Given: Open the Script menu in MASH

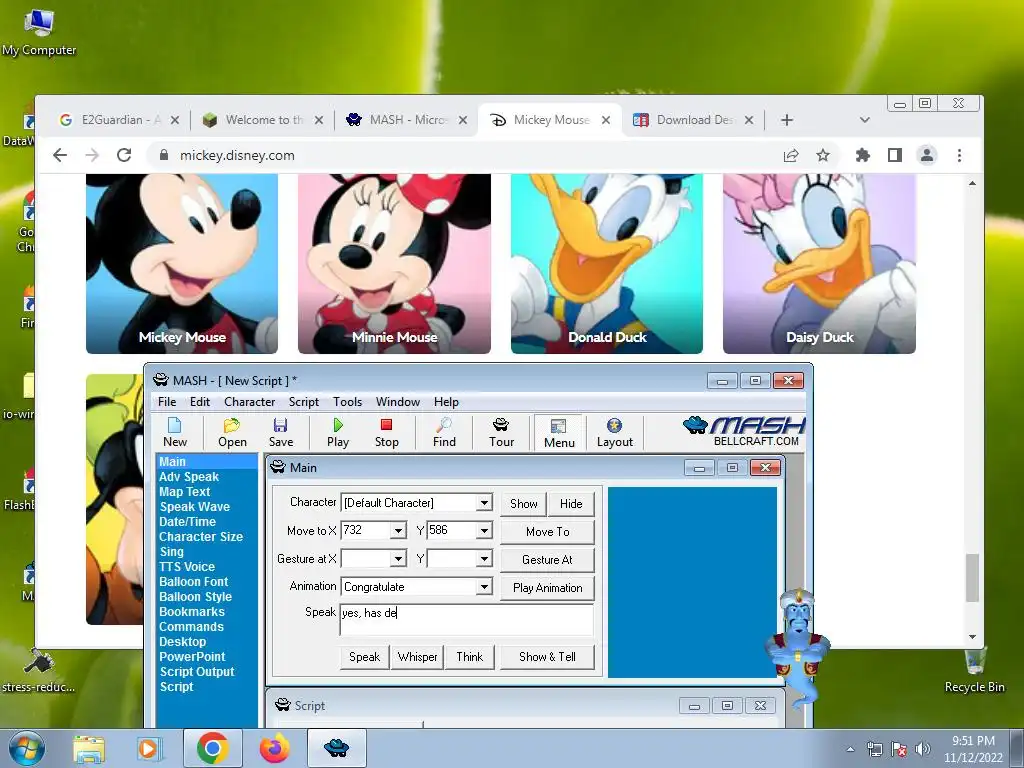Looking at the screenshot, I should (304, 402).
